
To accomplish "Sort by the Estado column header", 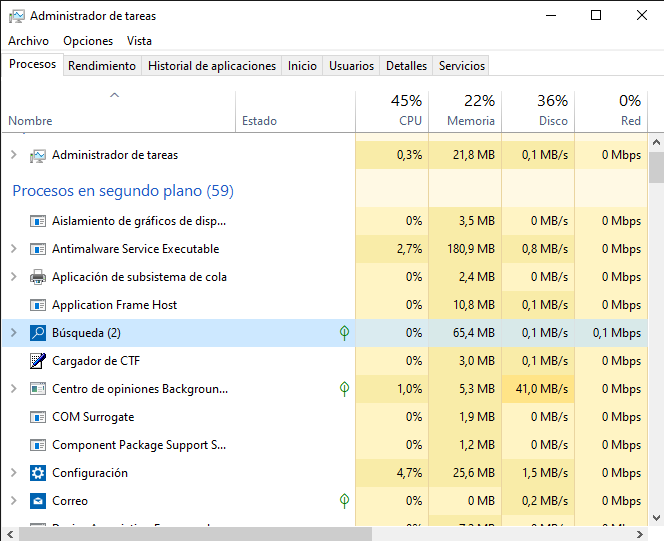I will (x=295, y=112).
